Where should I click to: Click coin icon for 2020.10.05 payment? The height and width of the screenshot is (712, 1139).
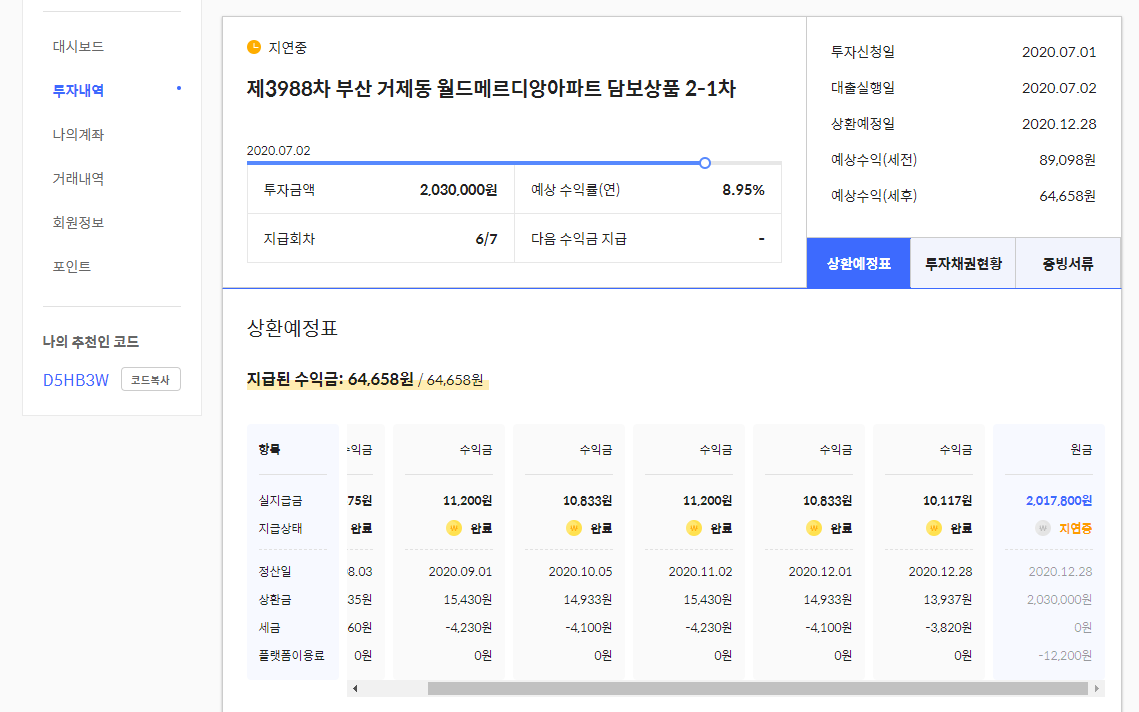pyautogui.click(x=574, y=528)
